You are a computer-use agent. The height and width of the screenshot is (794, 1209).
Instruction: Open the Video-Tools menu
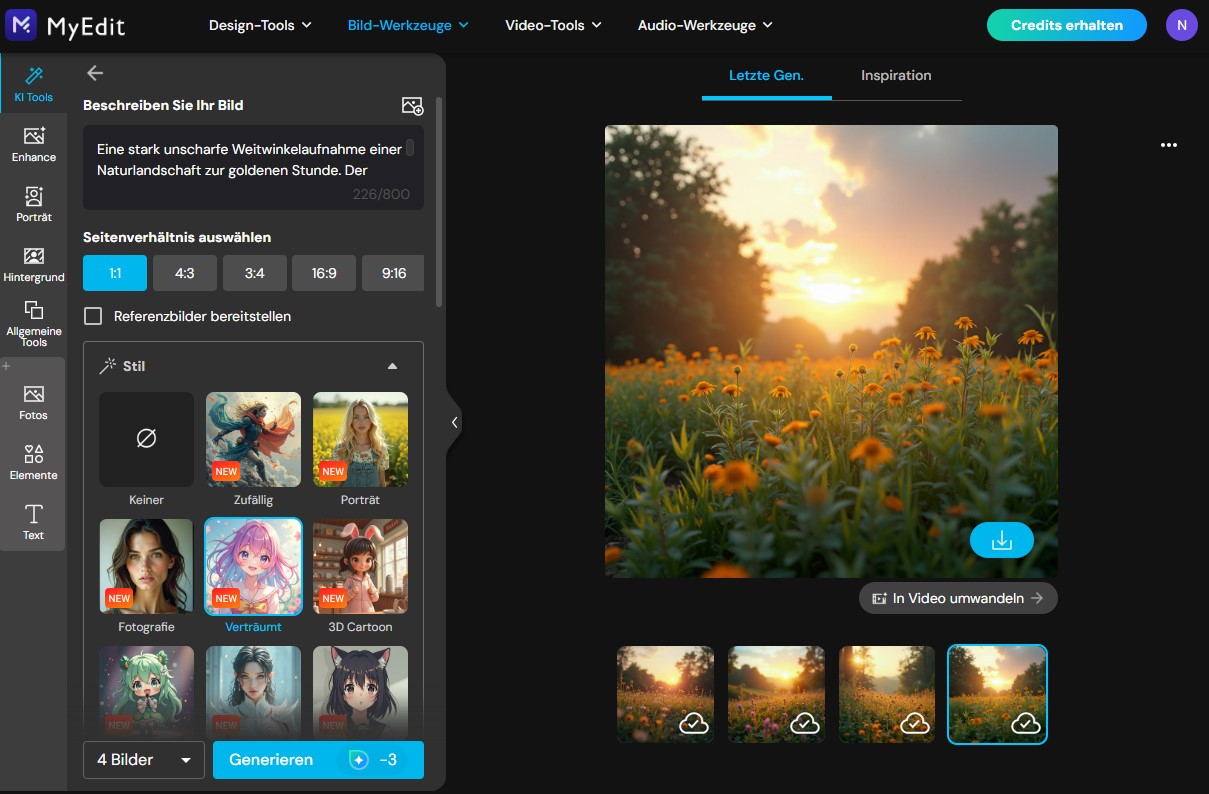pos(553,25)
